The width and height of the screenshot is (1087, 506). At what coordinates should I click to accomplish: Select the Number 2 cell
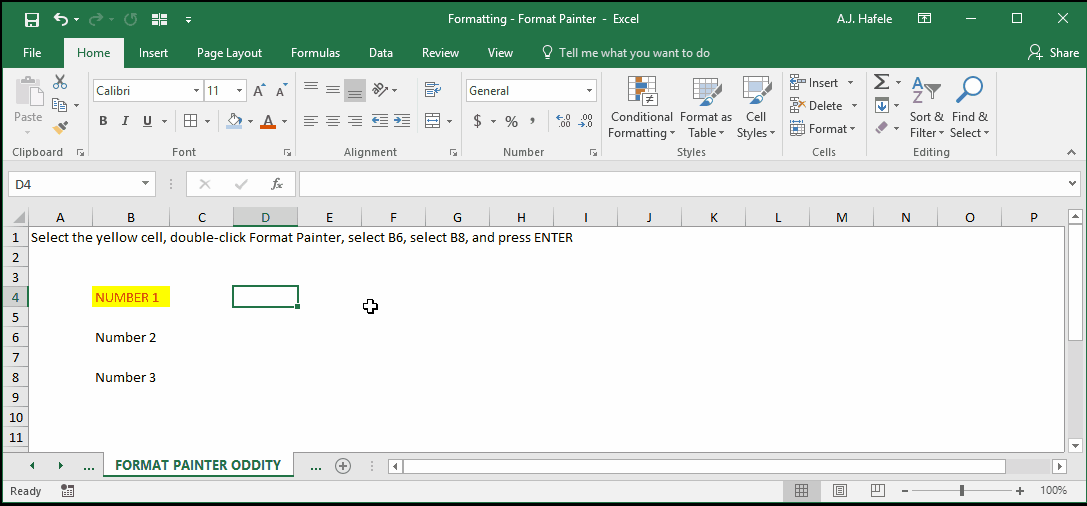coord(131,338)
